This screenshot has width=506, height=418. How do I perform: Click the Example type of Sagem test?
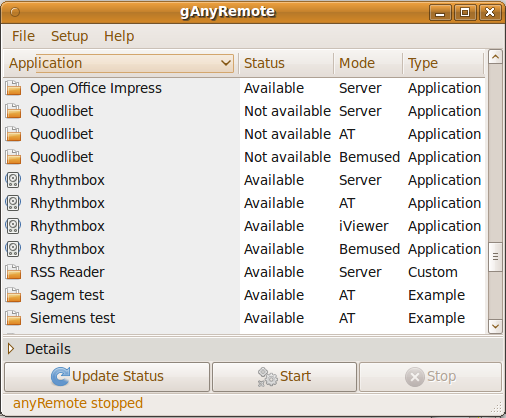click(x=436, y=295)
